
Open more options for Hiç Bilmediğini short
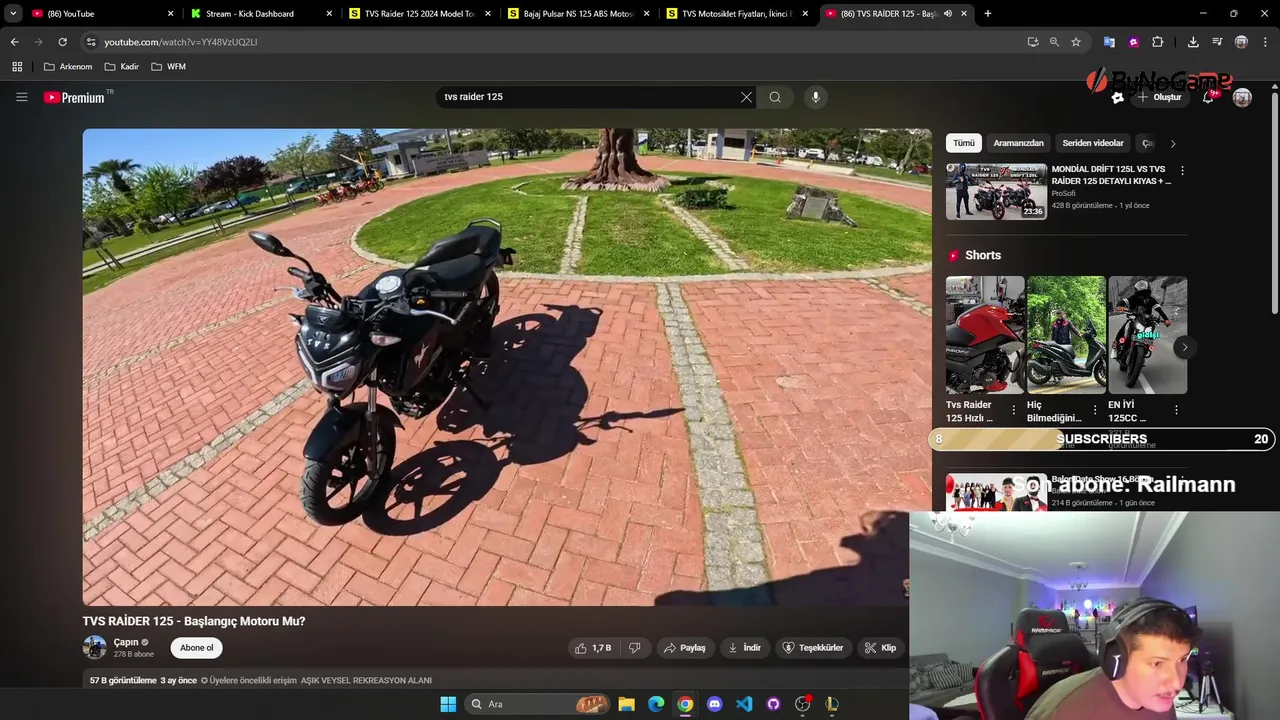[1095, 410]
